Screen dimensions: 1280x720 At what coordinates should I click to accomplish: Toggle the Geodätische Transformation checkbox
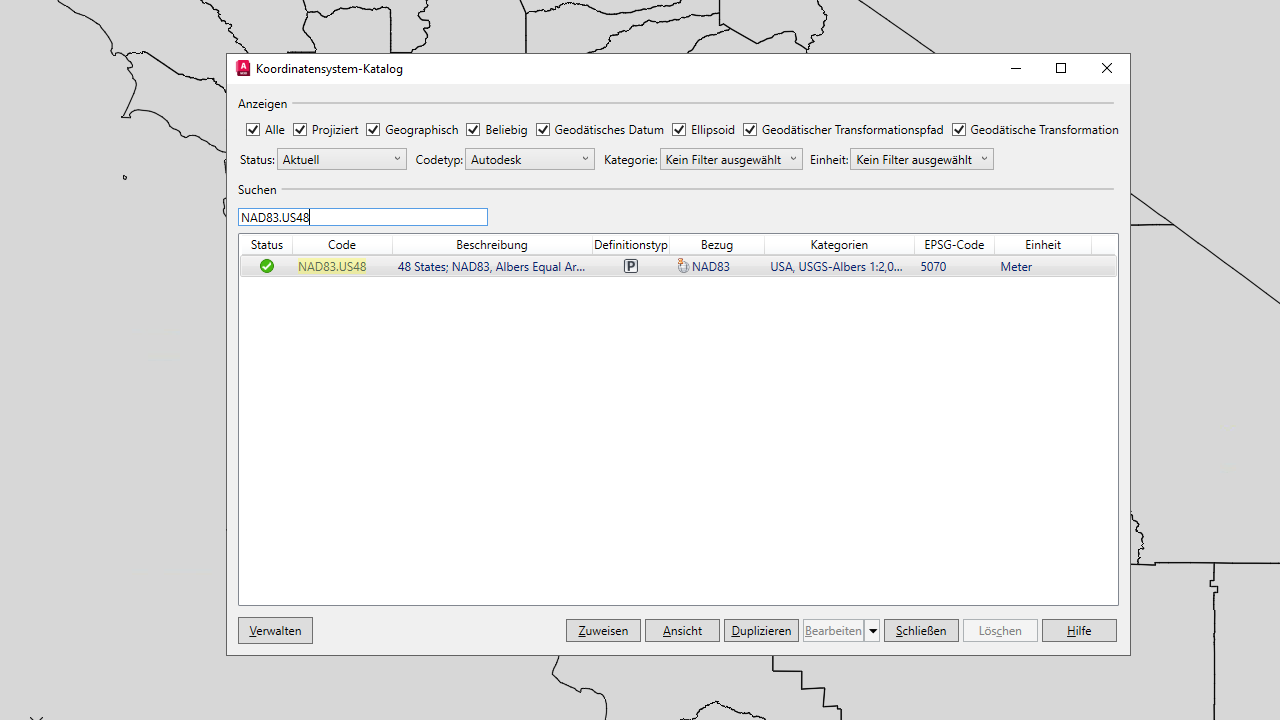tap(959, 130)
